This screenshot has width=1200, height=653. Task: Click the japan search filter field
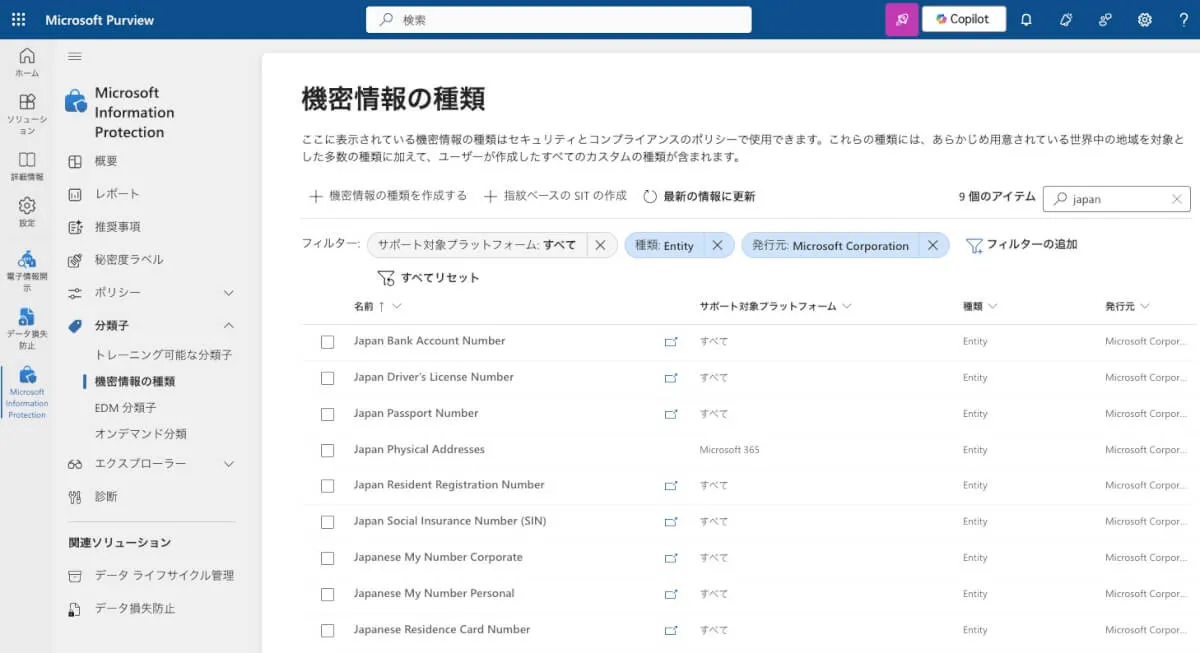coord(1115,199)
